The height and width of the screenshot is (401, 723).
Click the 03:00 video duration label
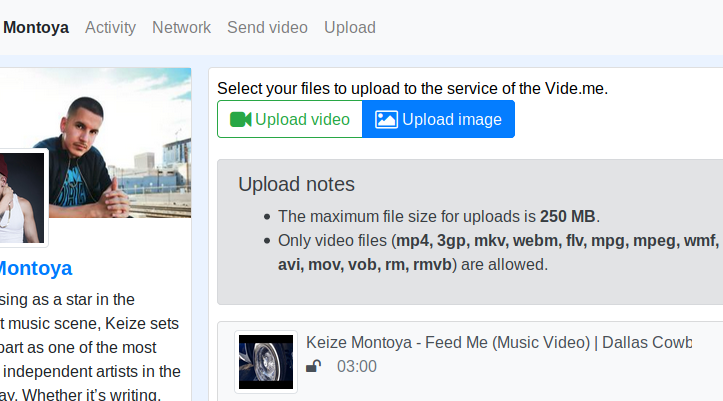click(357, 366)
